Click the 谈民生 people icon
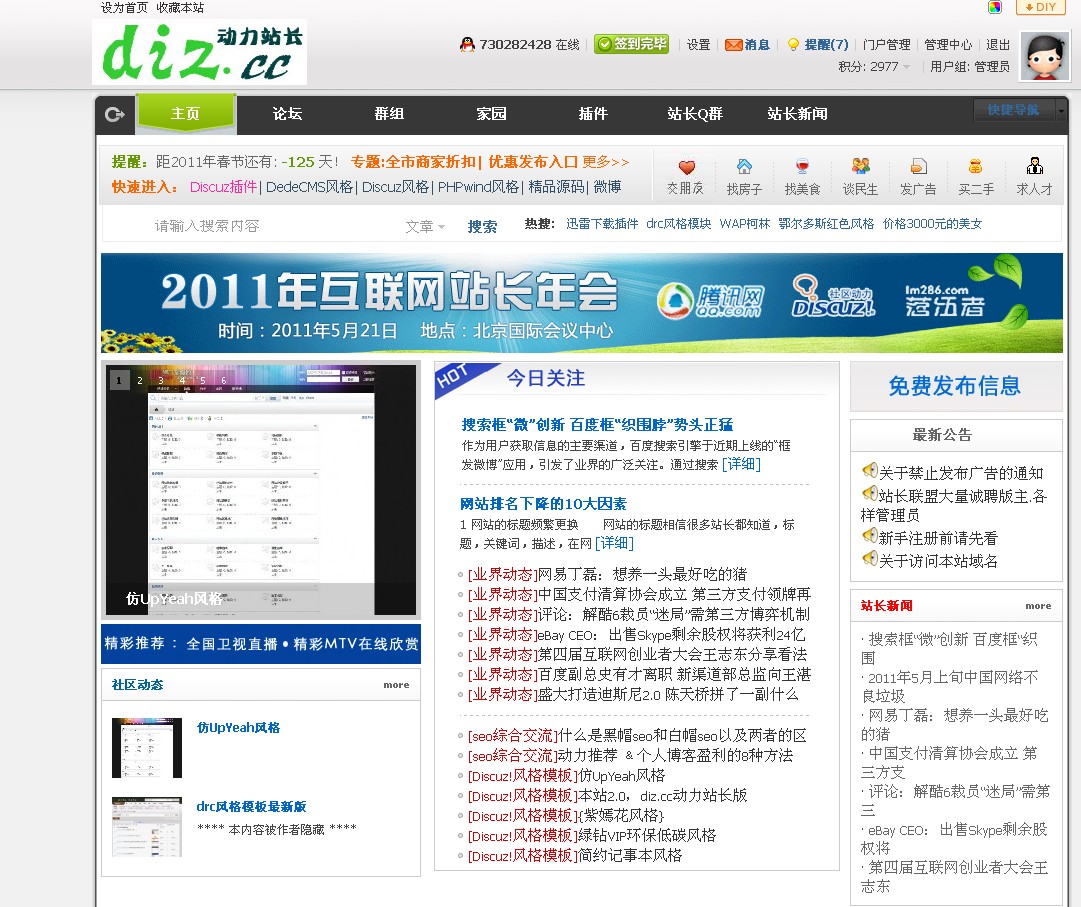Viewport: 1081px width, 907px height. [860, 167]
